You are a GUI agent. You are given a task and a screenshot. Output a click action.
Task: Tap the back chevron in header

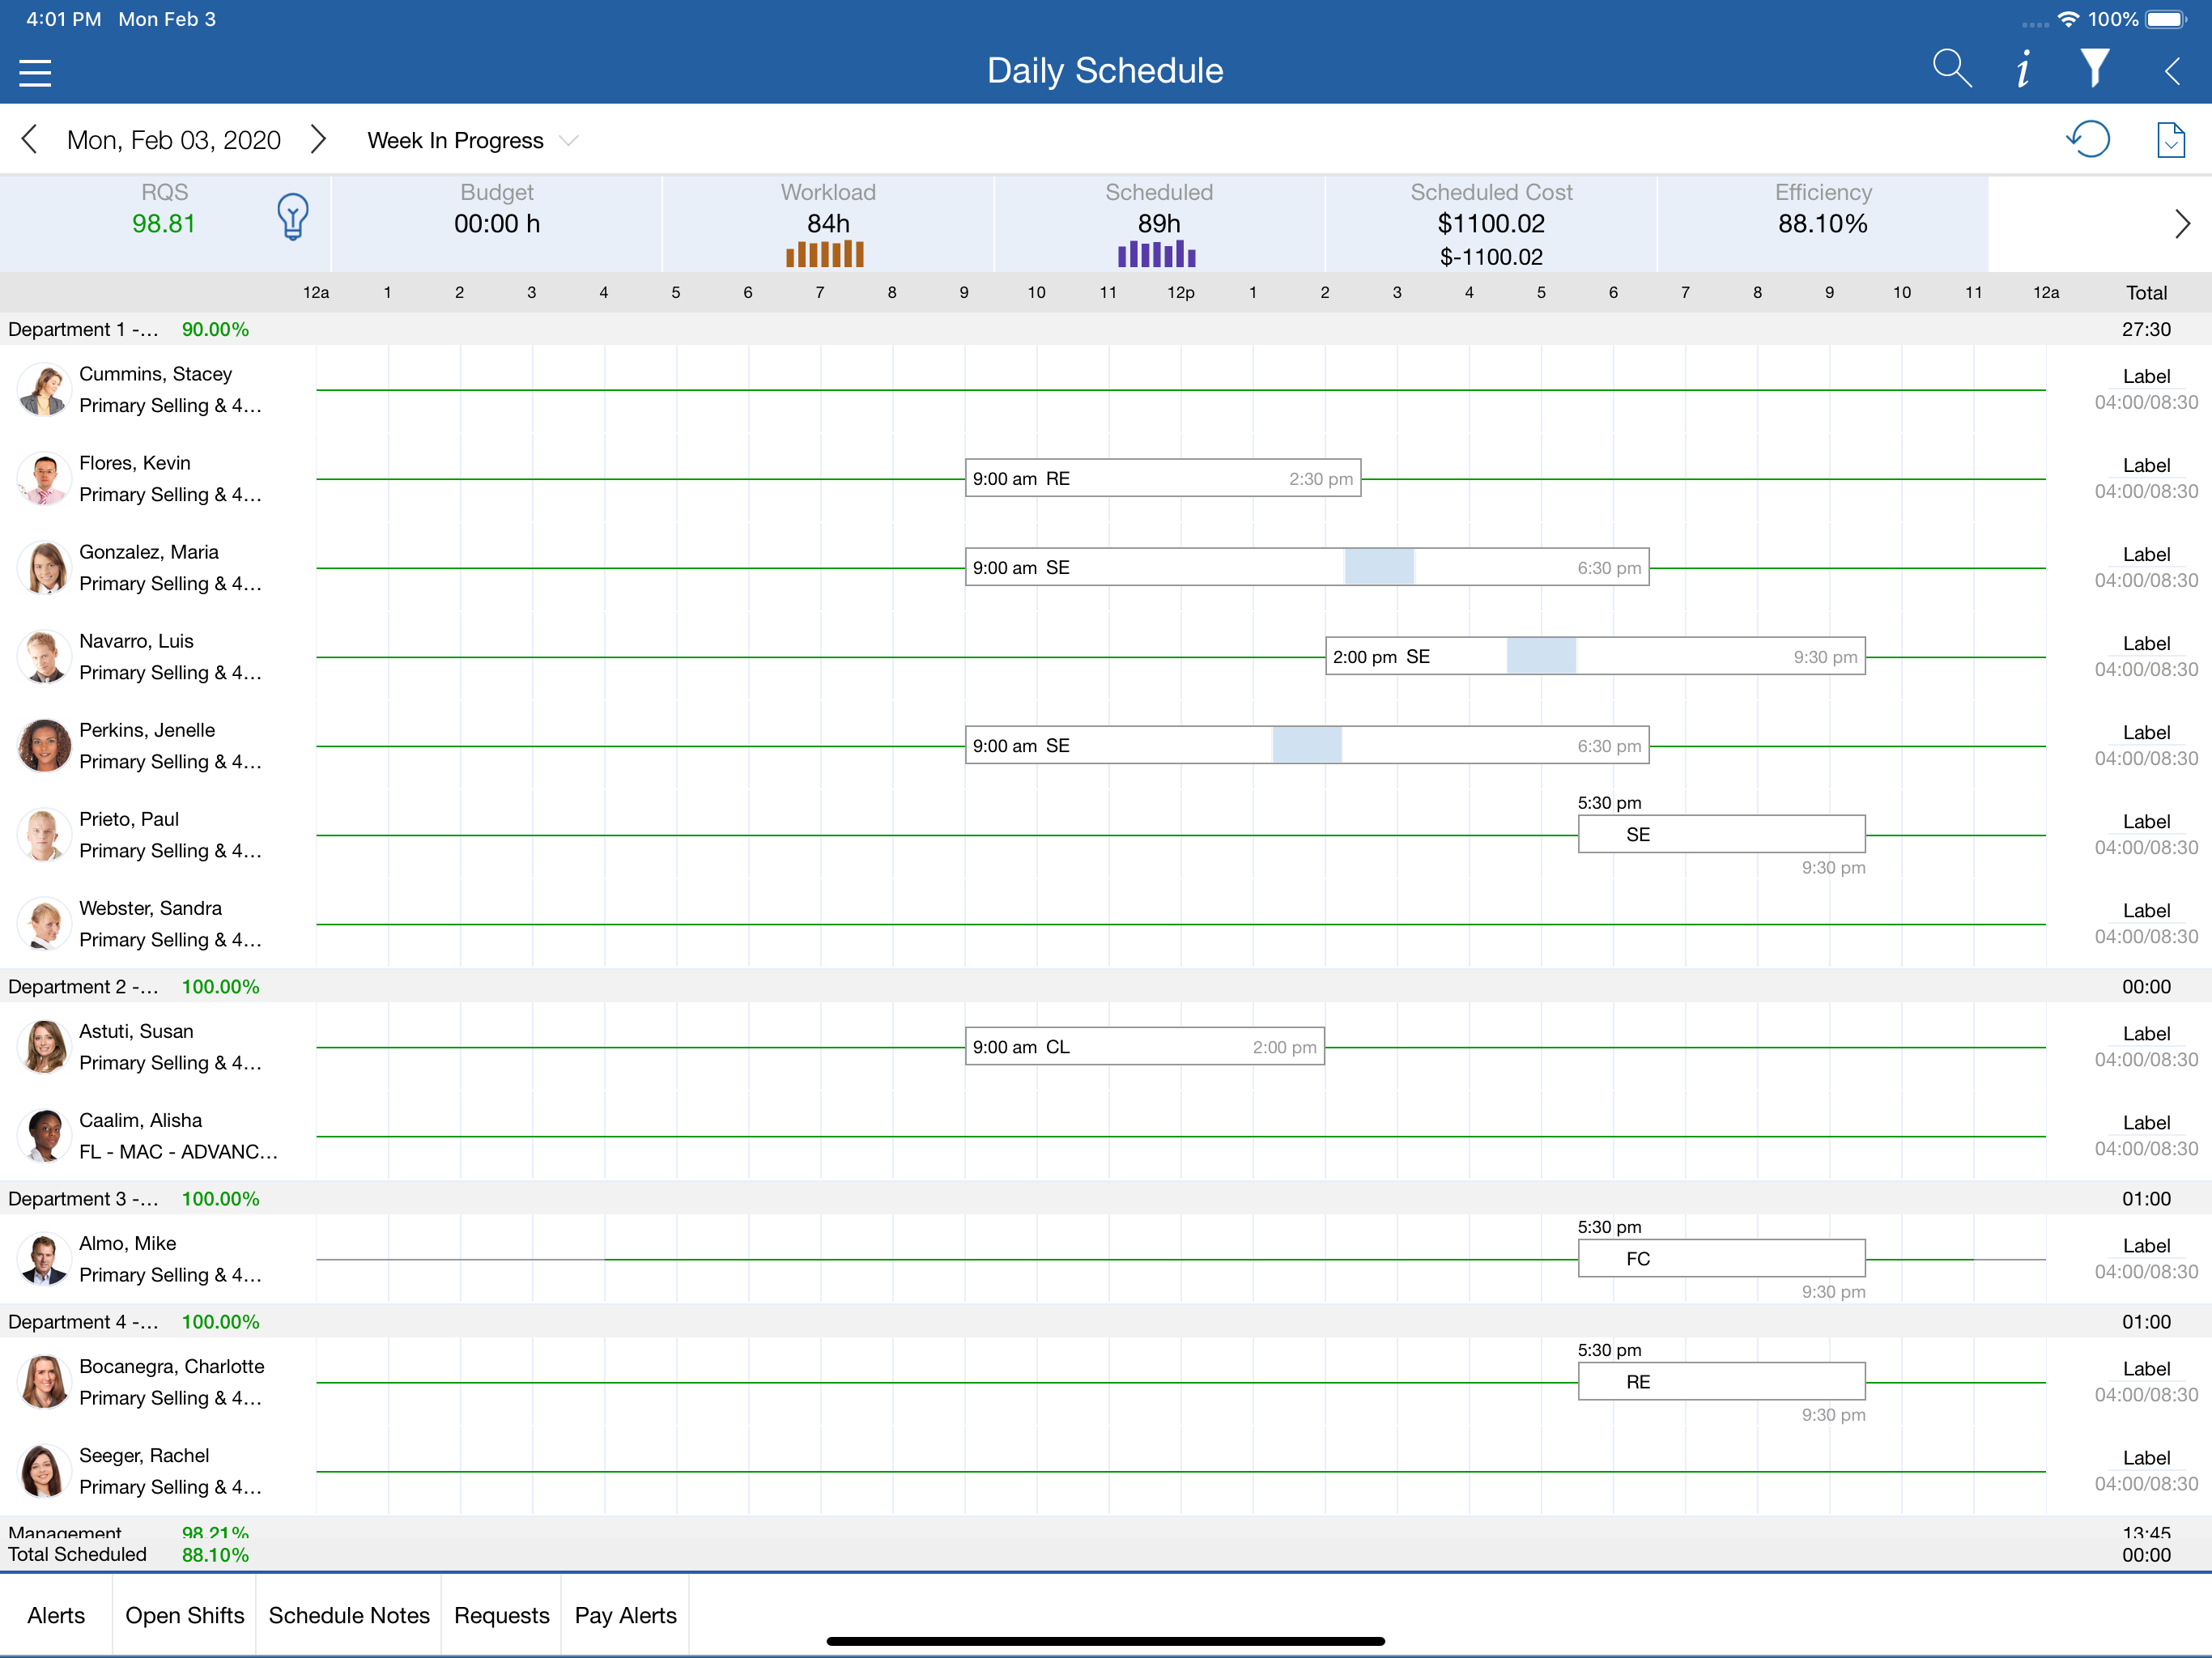point(2171,71)
